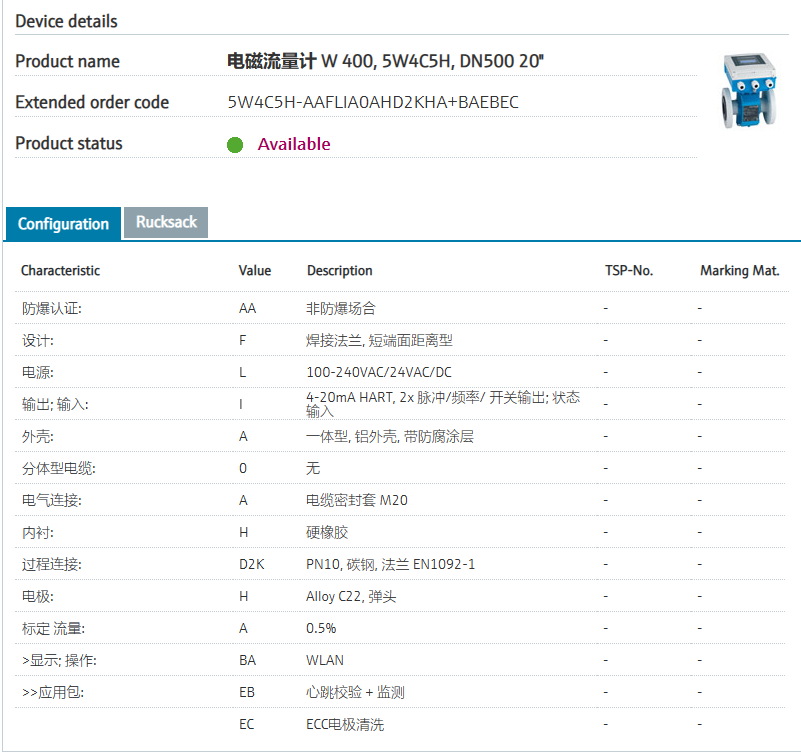Click the Device details heading

tap(66, 21)
